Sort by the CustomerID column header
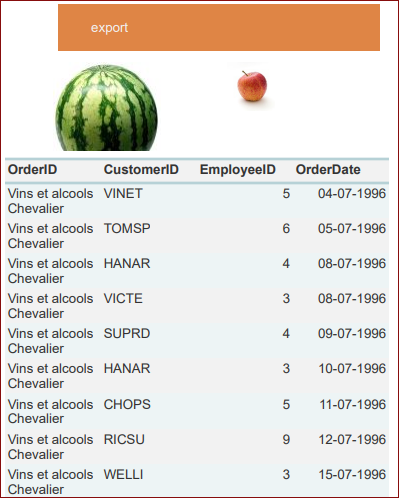 pyautogui.click(x=141, y=170)
